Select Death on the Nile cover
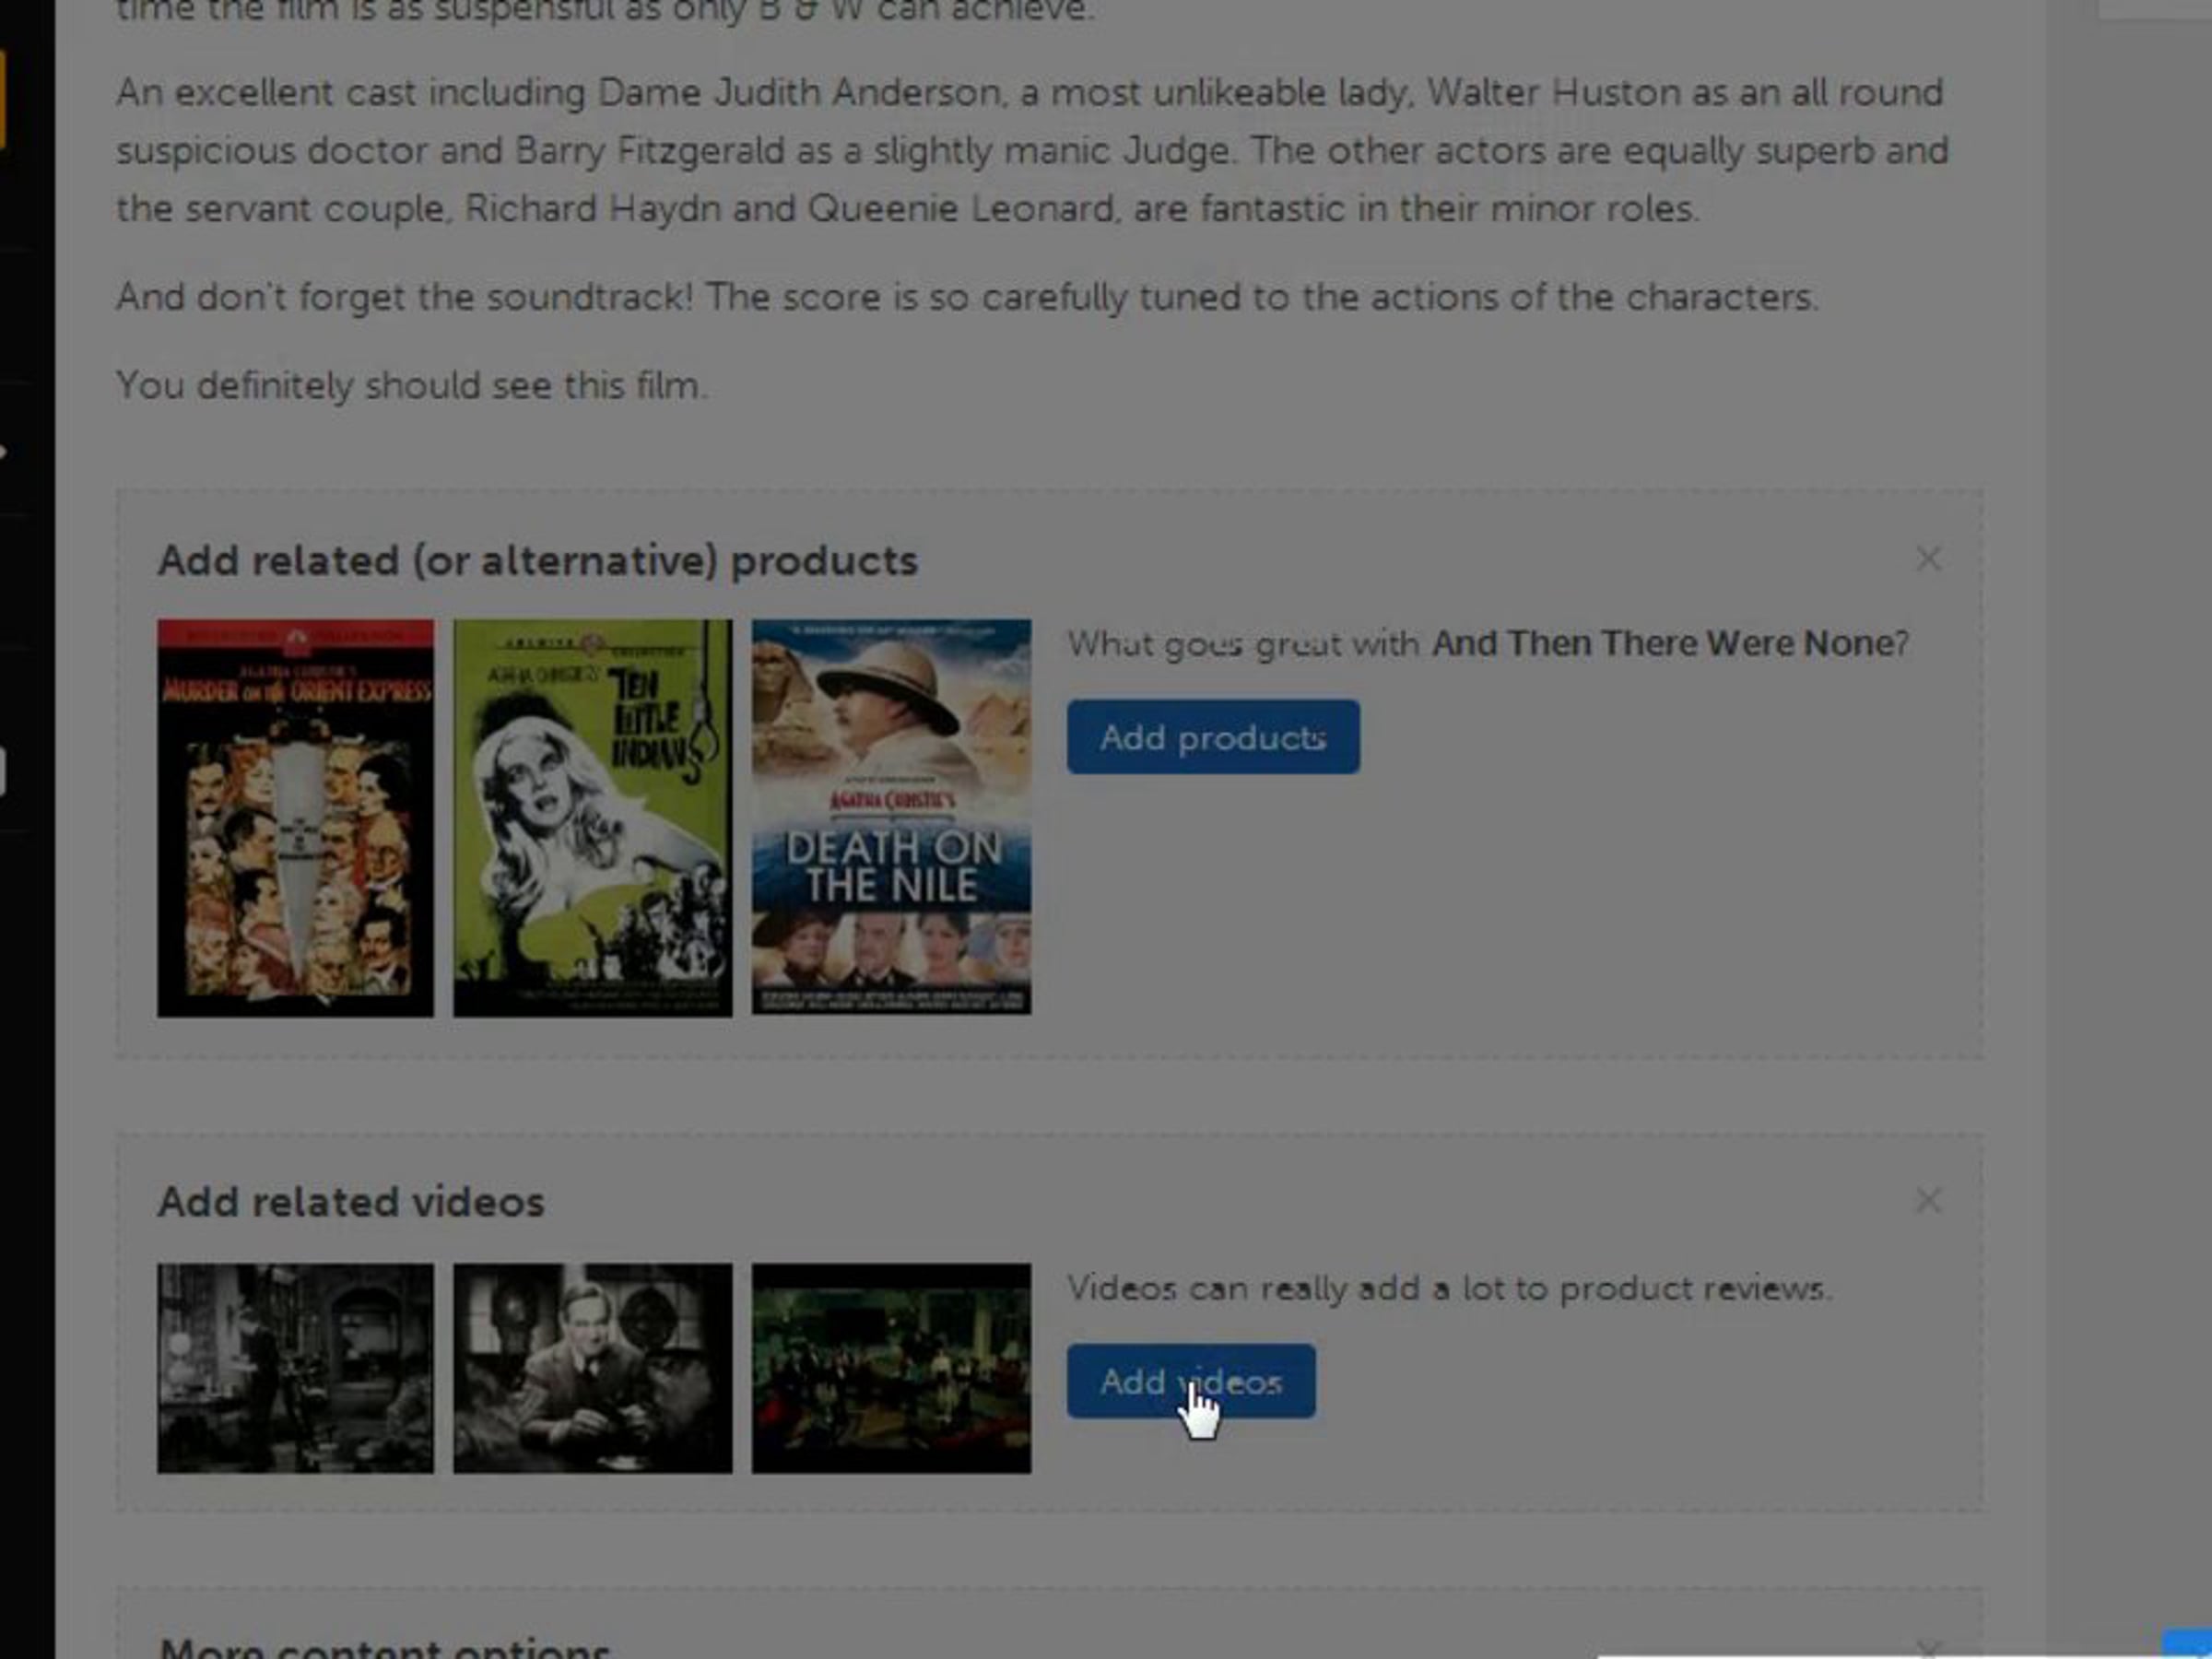This screenshot has height=1659, width=2212. point(891,818)
